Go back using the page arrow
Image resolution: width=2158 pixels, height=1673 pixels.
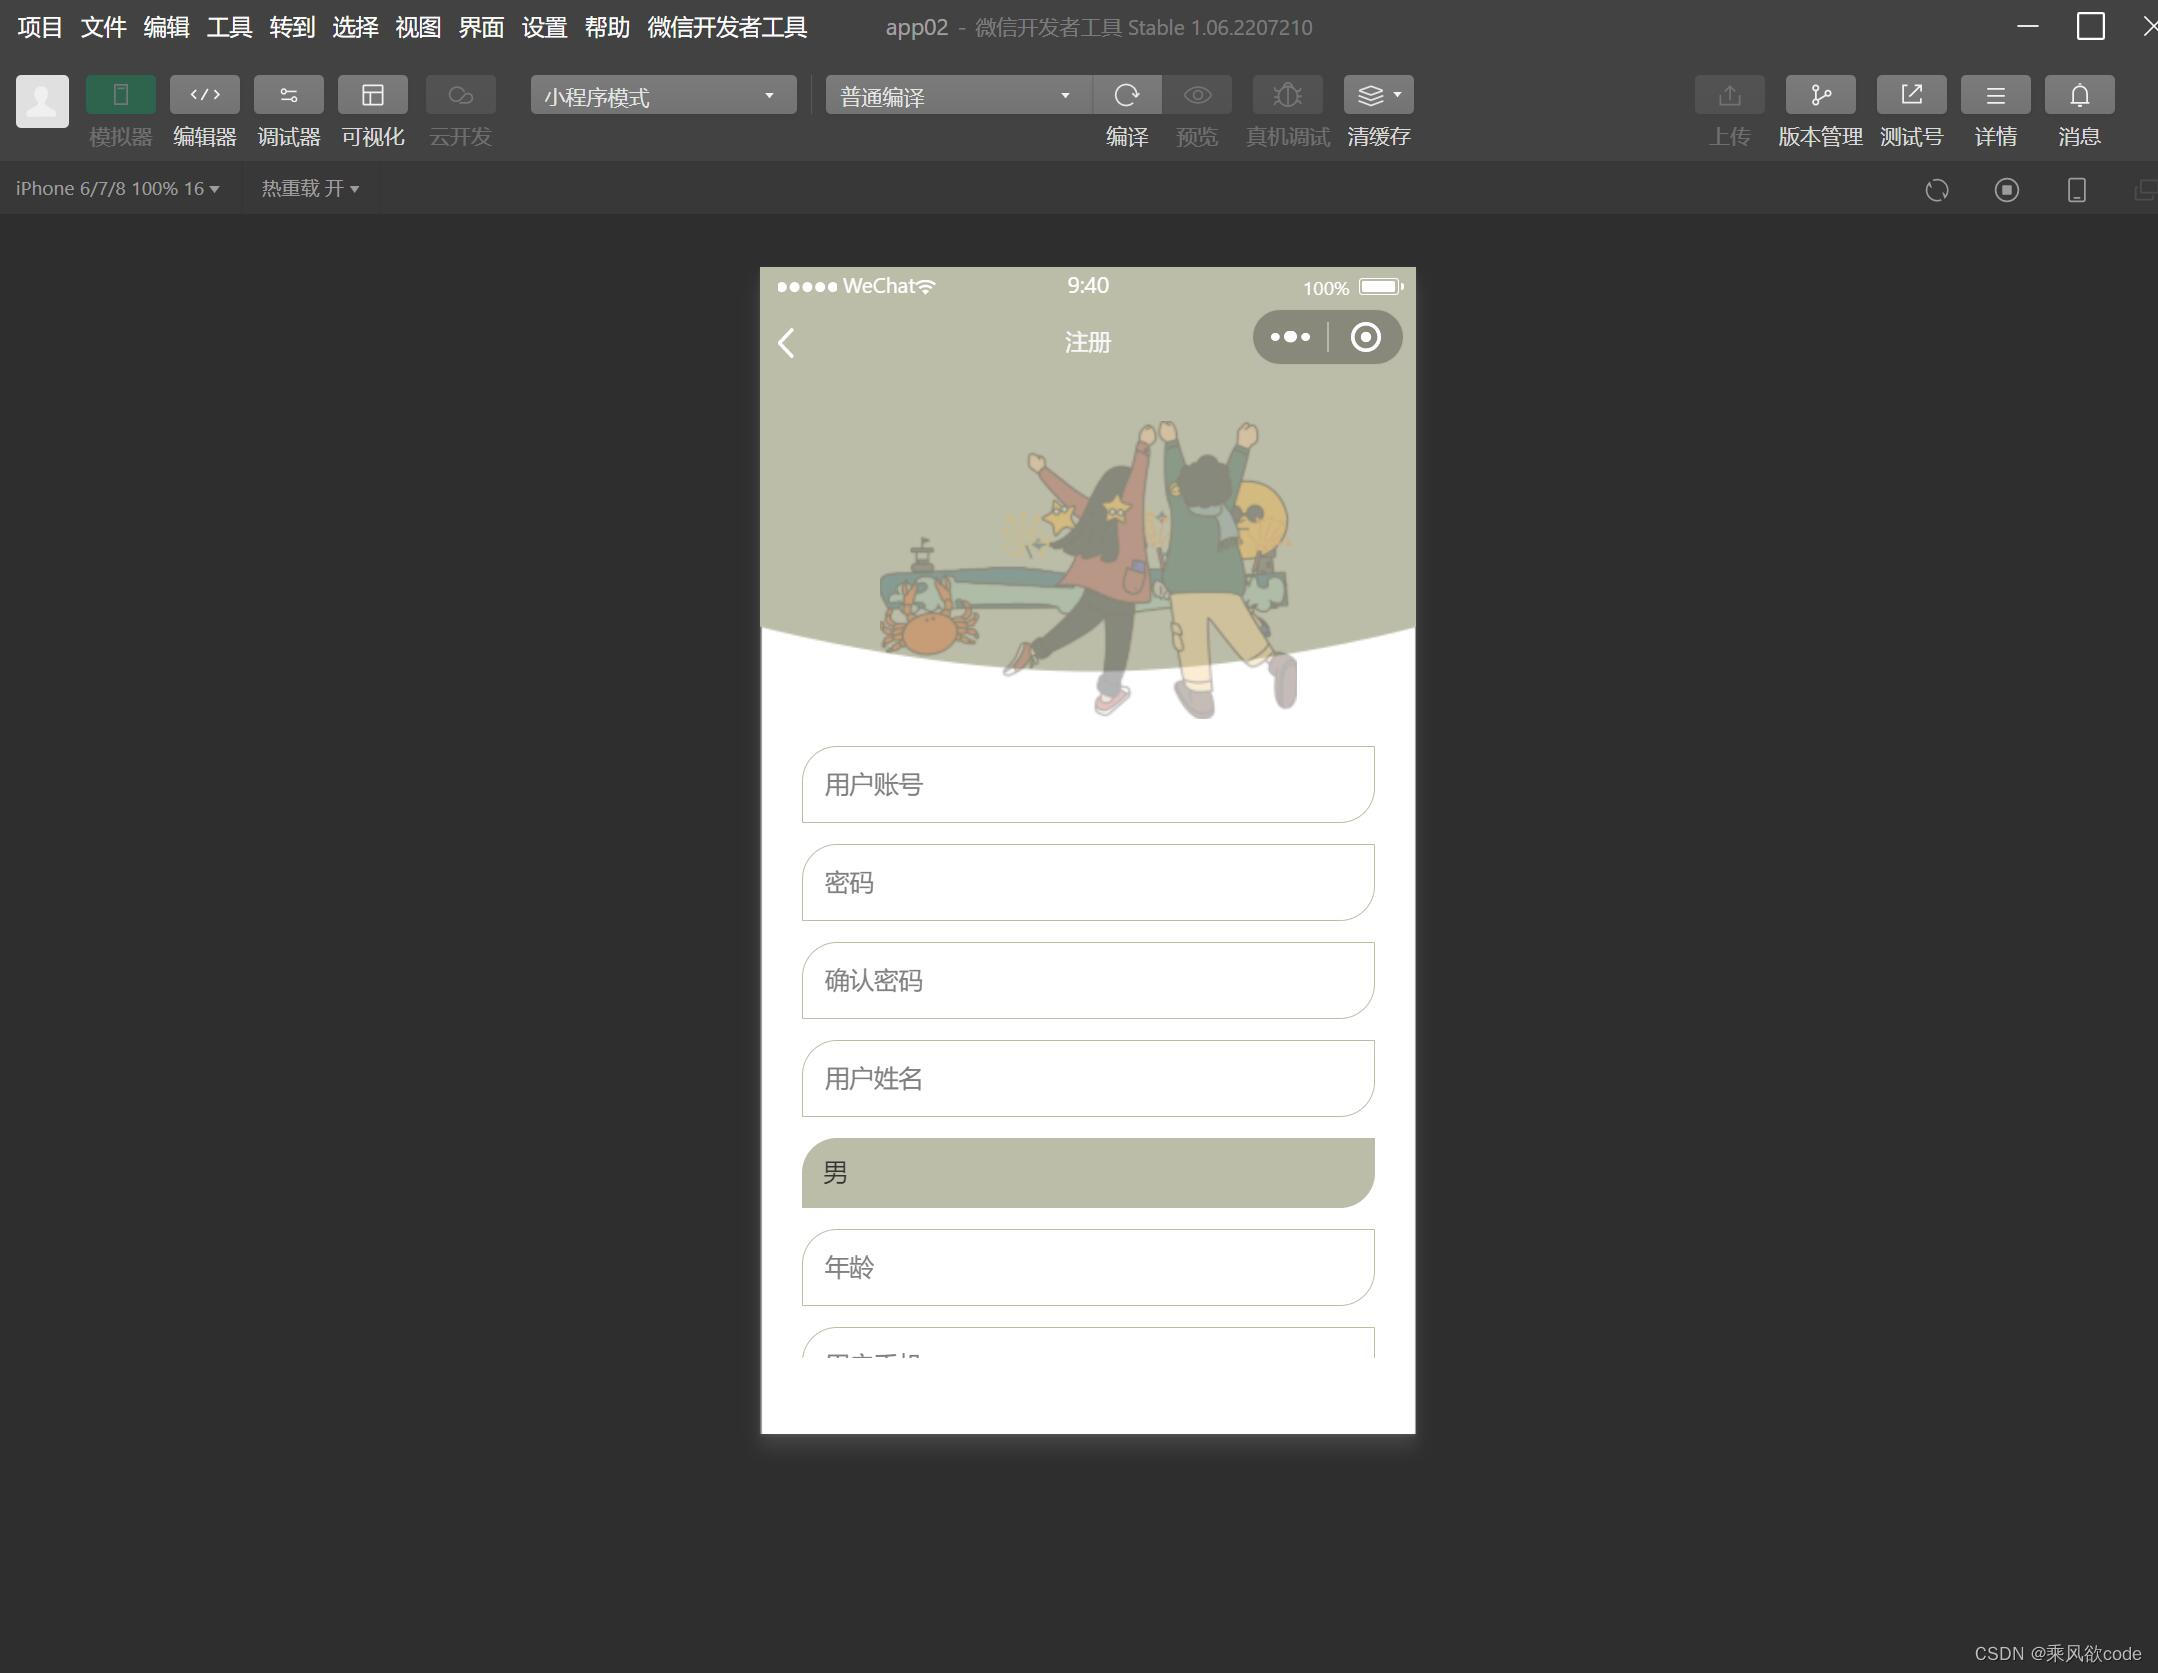786,343
